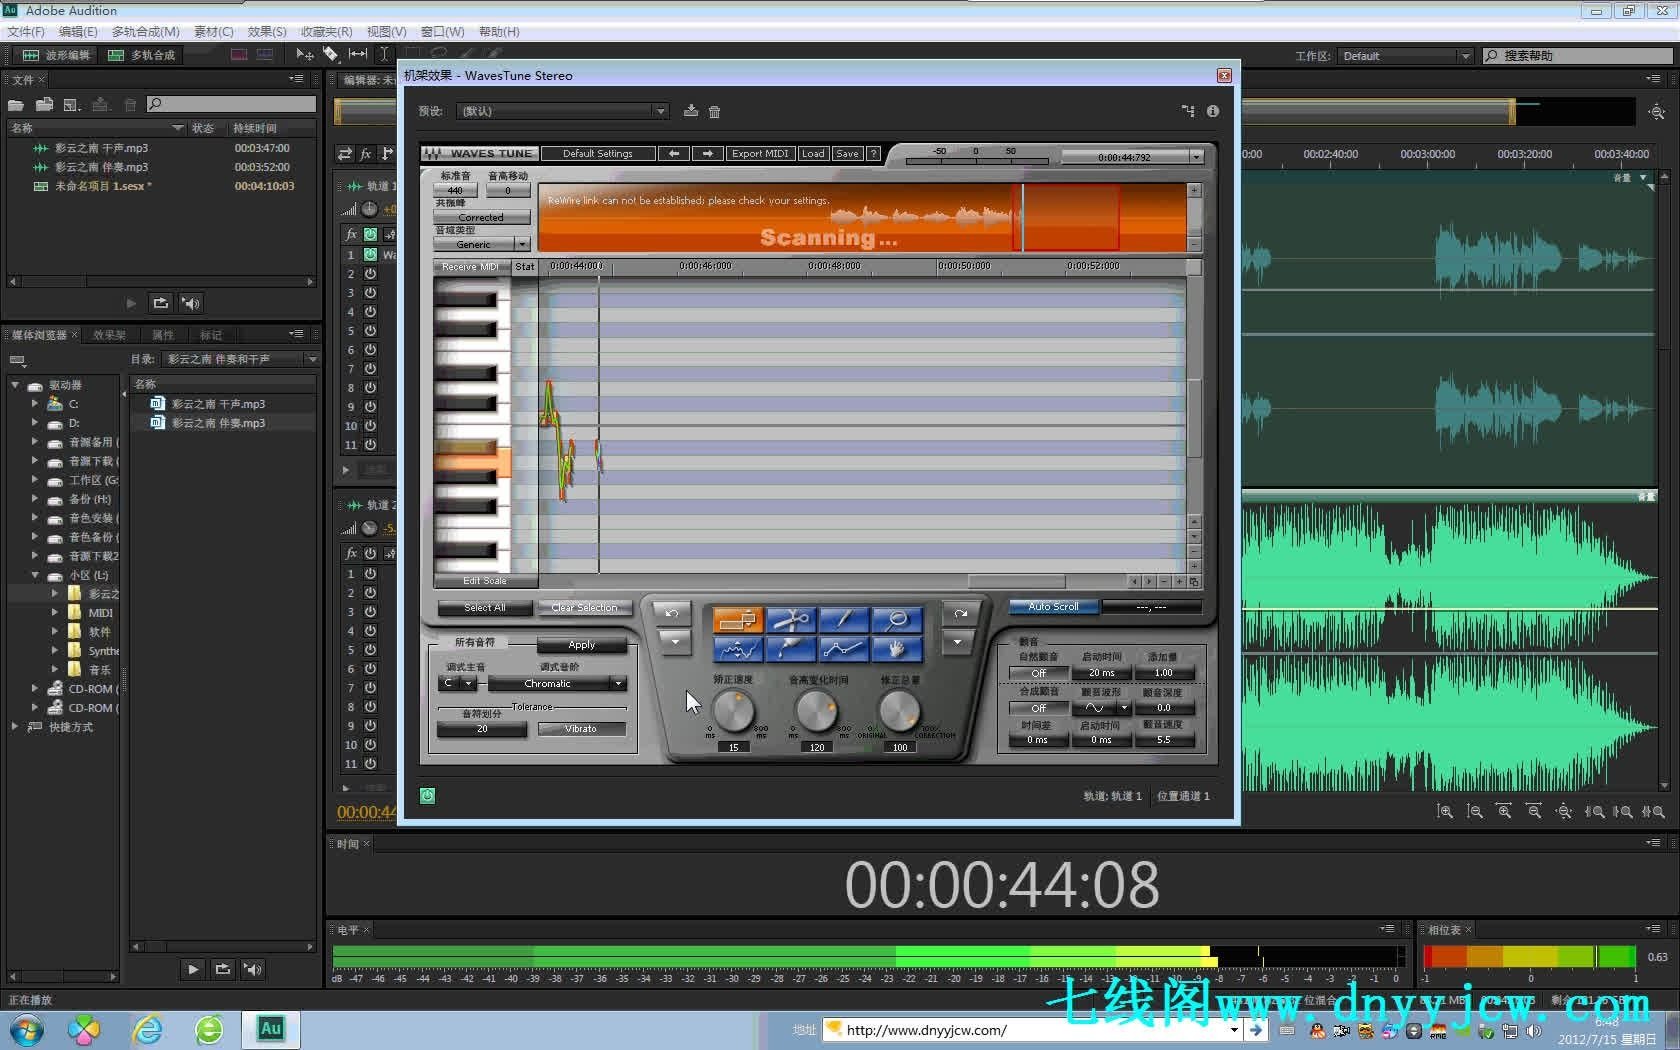The image size is (1680, 1050).
Task: Switch to 波形编辑 view
Action: (58, 55)
